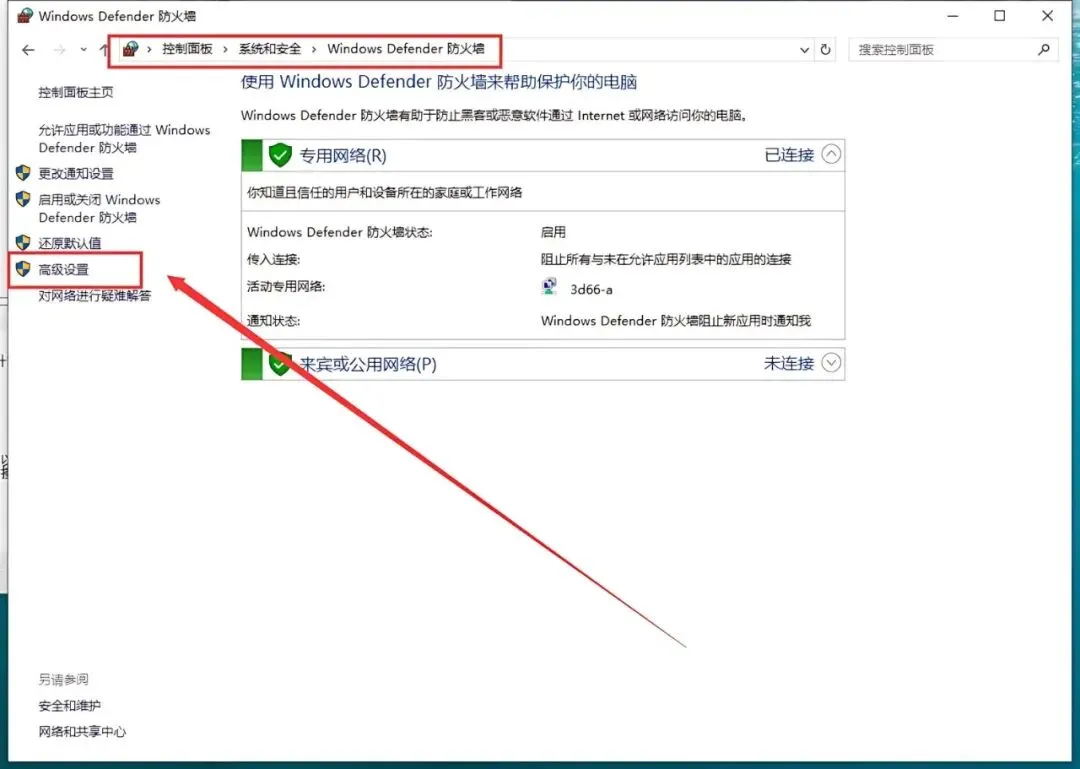Expand the address bar history dropdown
Image resolution: width=1080 pixels, height=769 pixels.
804,50
